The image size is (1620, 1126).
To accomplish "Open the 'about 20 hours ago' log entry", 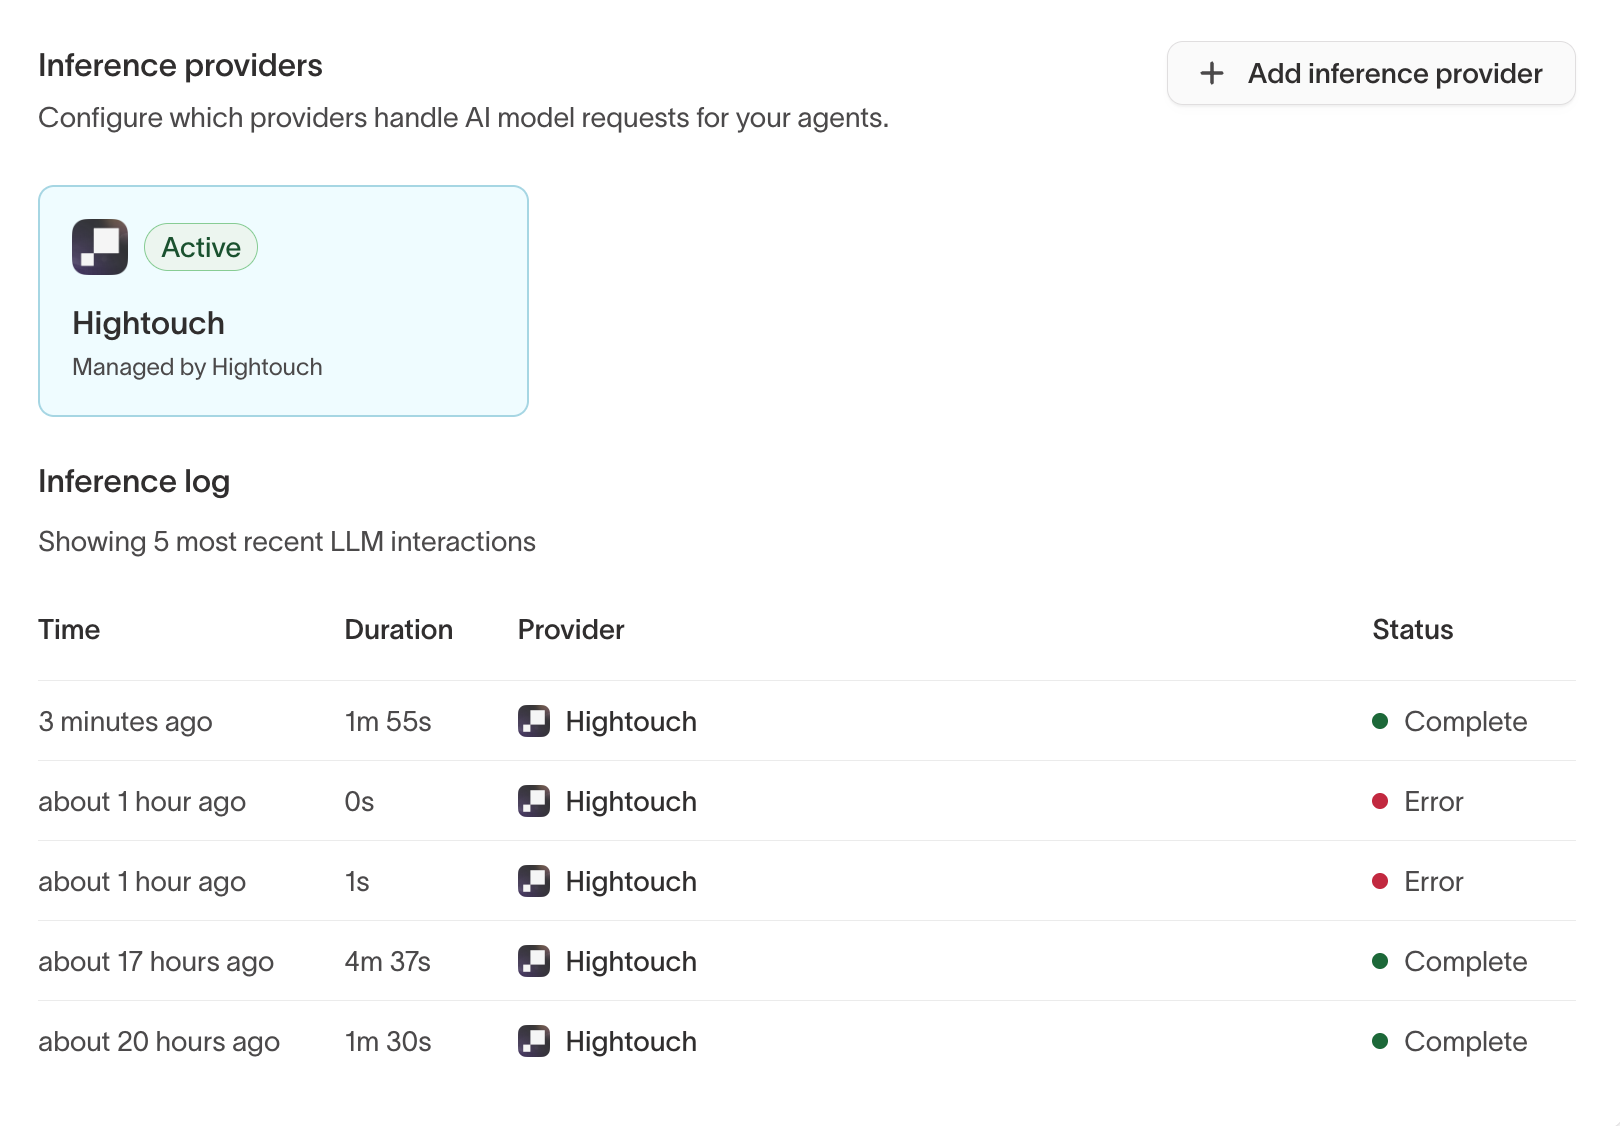I will click(807, 1041).
